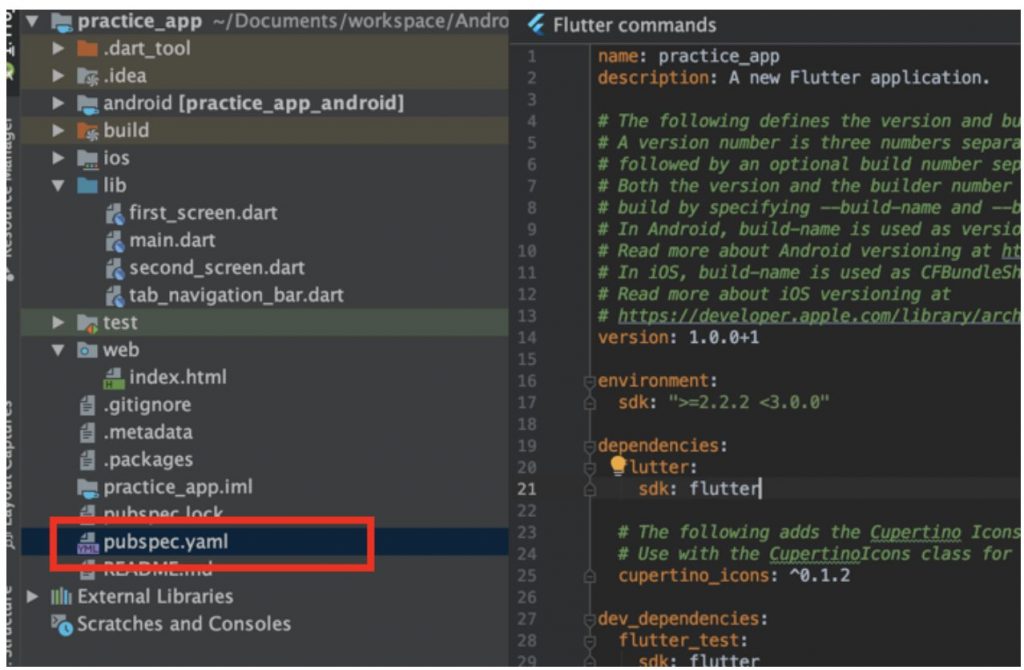The width and height of the screenshot is (1024, 670).
Task: Click line number 21 in the gutter
Action: pyautogui.click(x=527, y=489)
